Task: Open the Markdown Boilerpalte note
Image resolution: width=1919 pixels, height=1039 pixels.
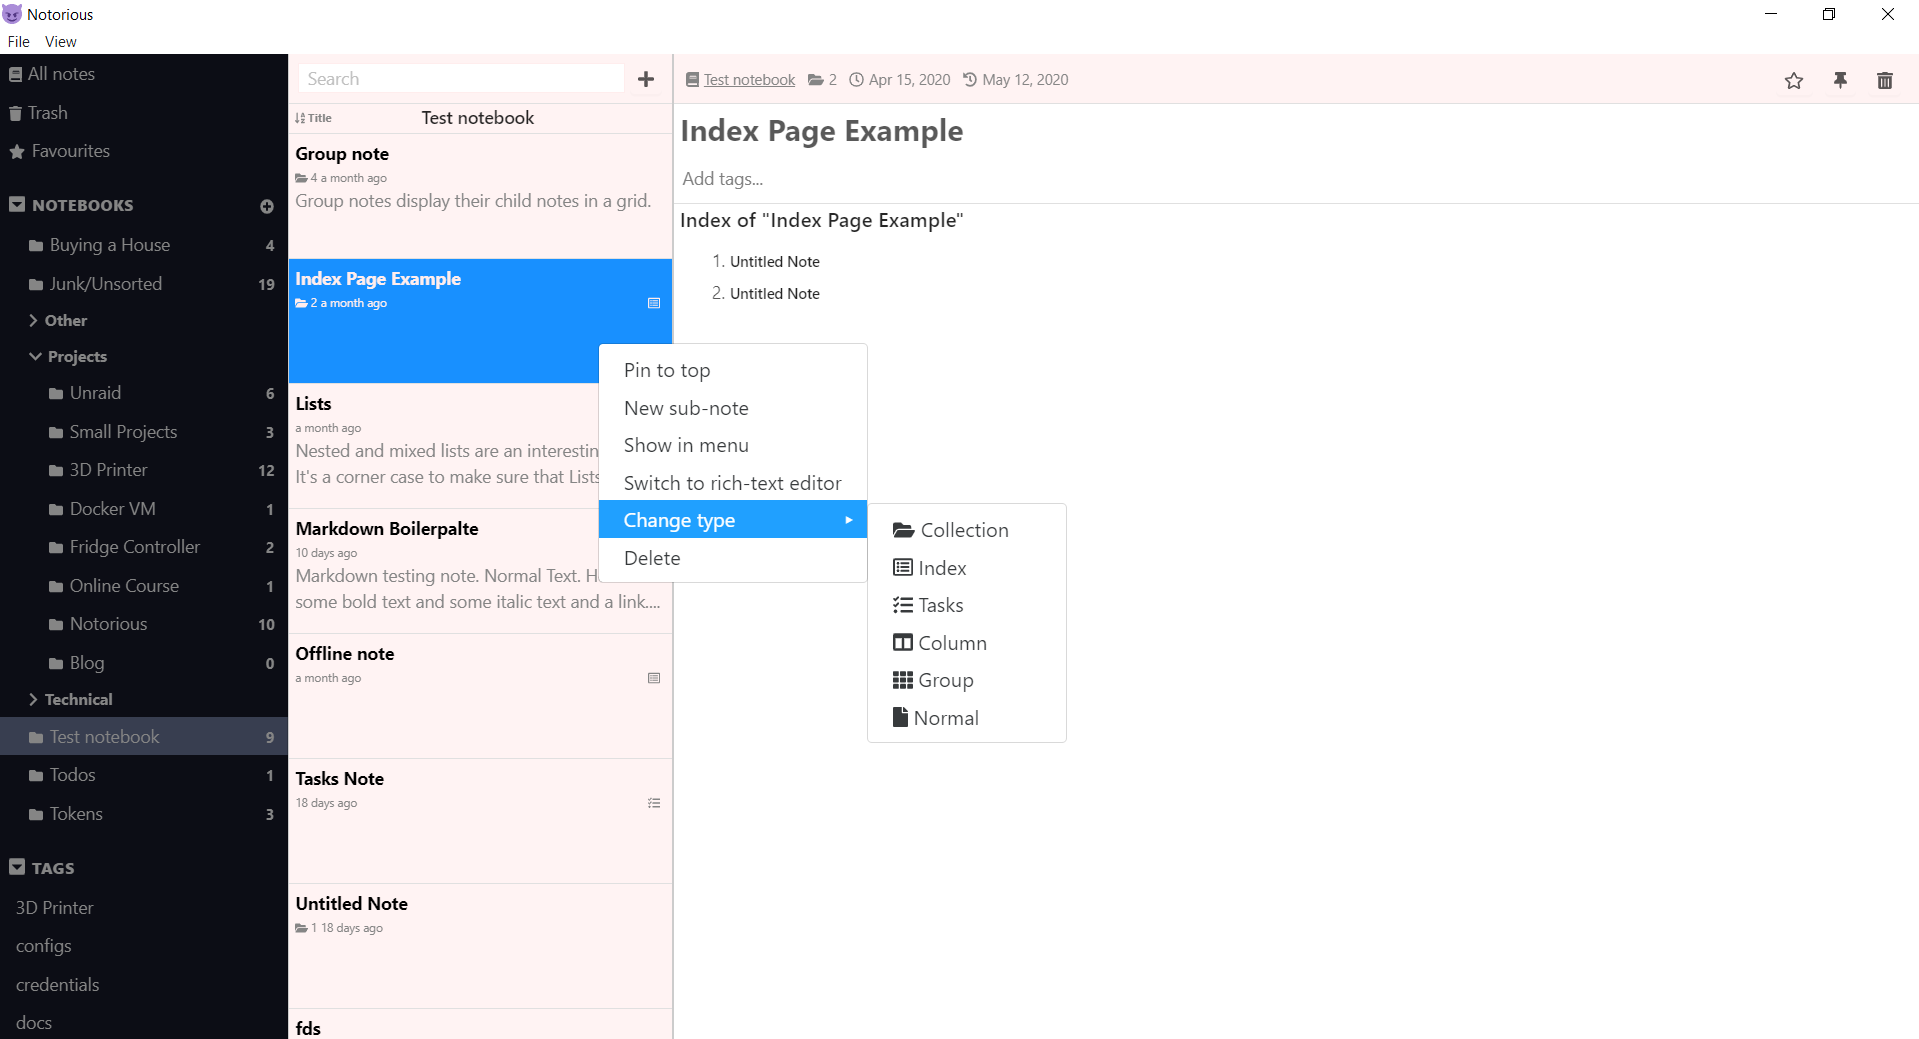Action: [x=387, y=529]
